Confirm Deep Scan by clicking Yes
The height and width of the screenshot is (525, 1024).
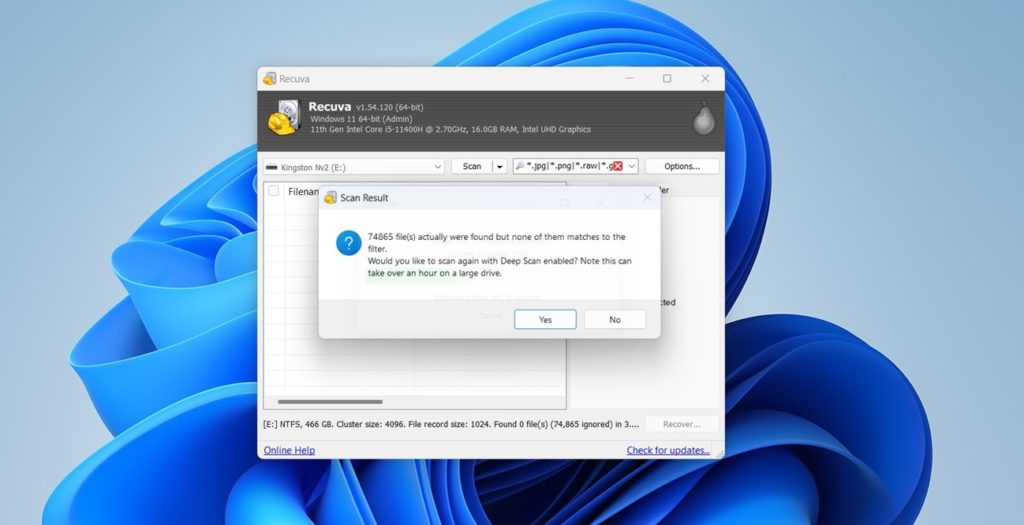click(545, 319)
